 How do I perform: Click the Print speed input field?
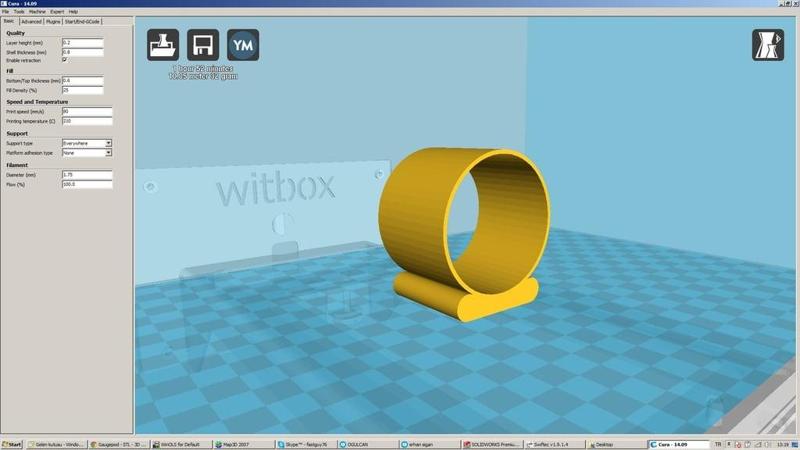[87, 111]
